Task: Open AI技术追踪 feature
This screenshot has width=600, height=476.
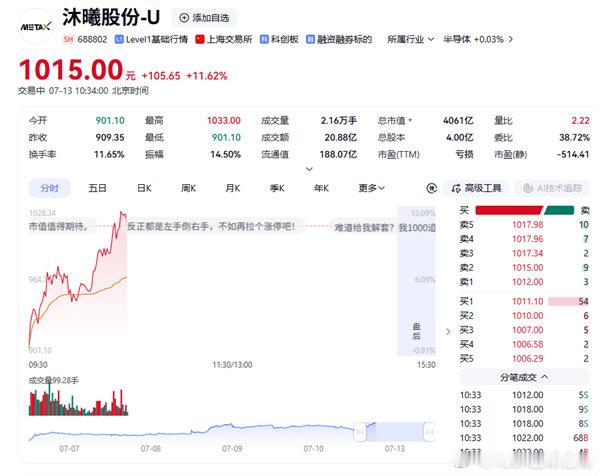Action: 553,188
